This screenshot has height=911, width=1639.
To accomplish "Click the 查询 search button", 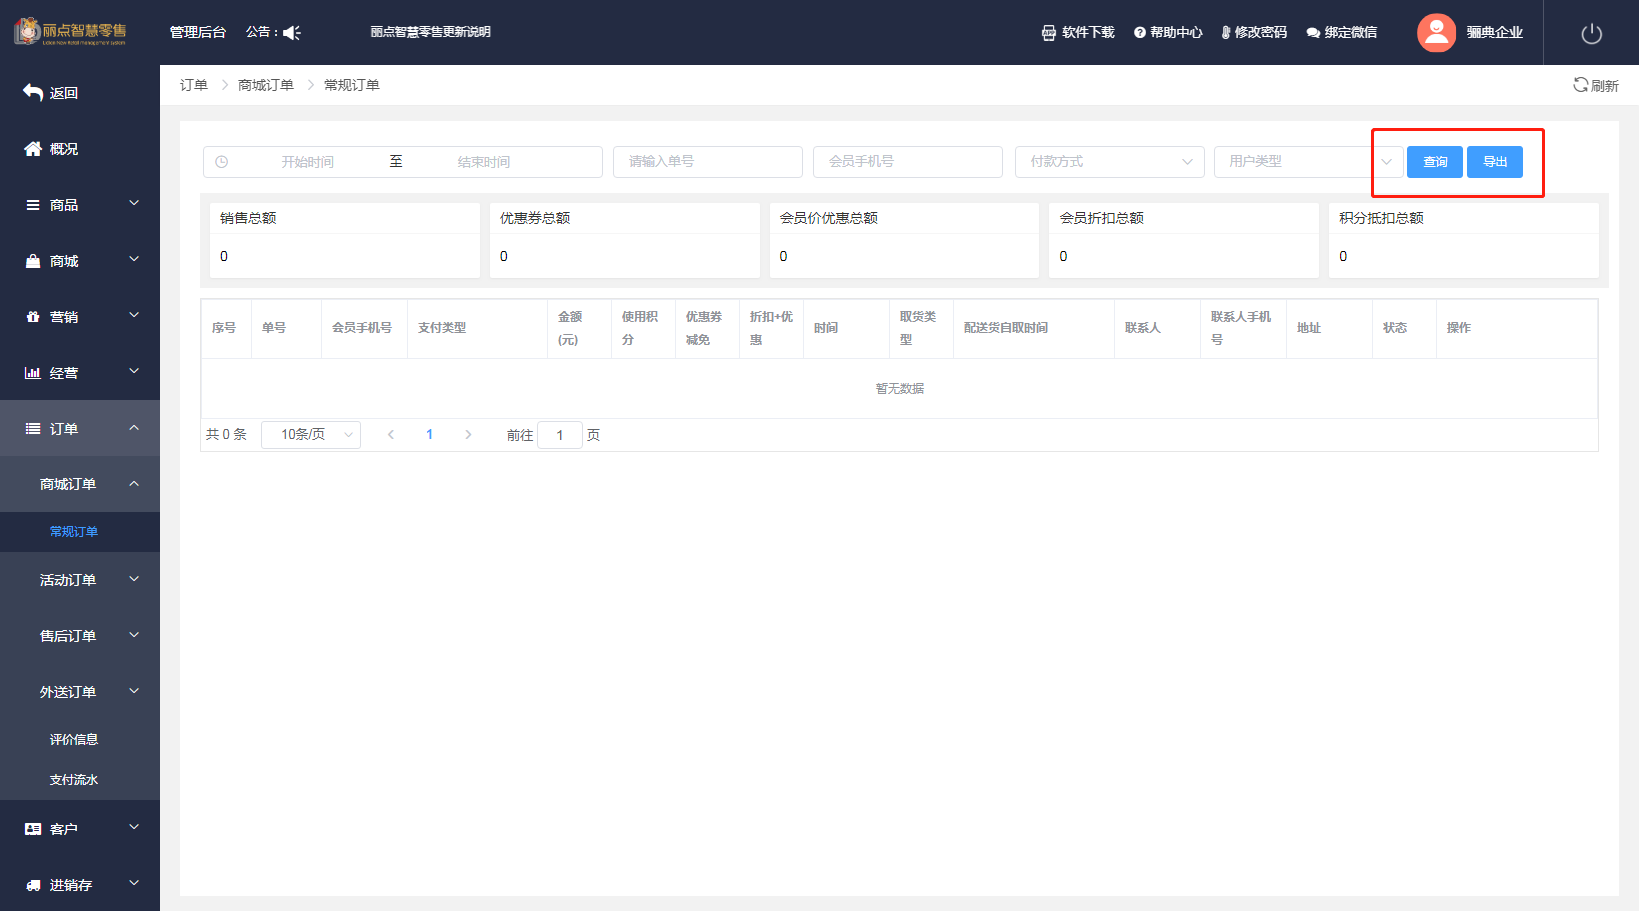I will click(1435, 161).
